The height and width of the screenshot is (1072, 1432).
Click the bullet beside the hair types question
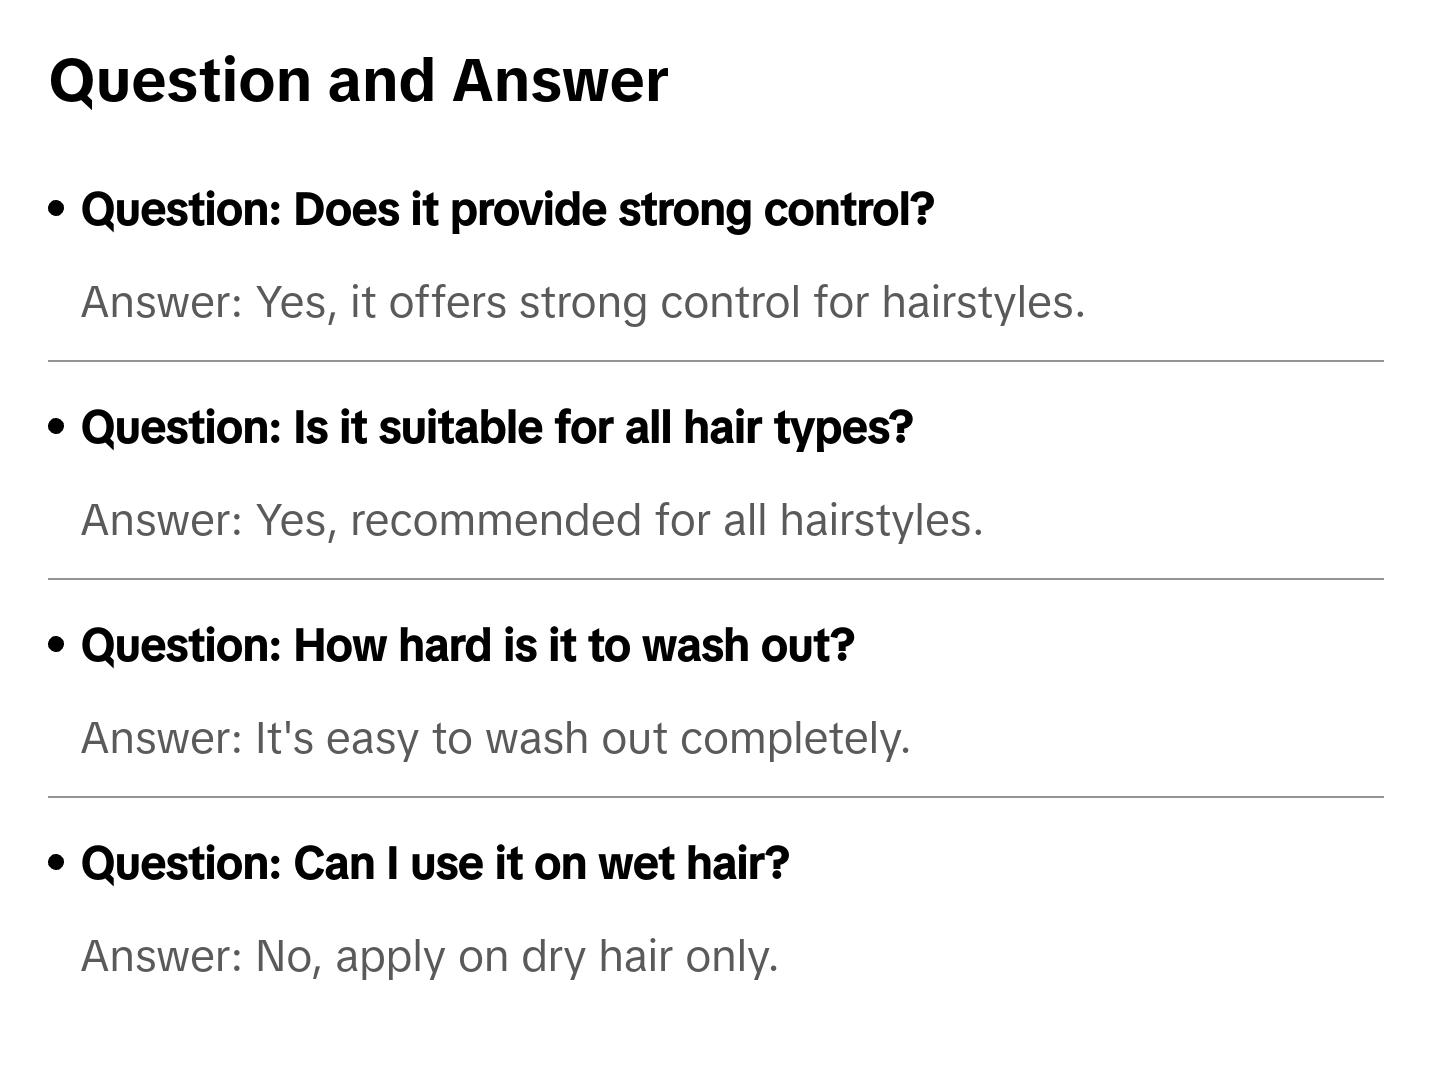coord(57,427)
